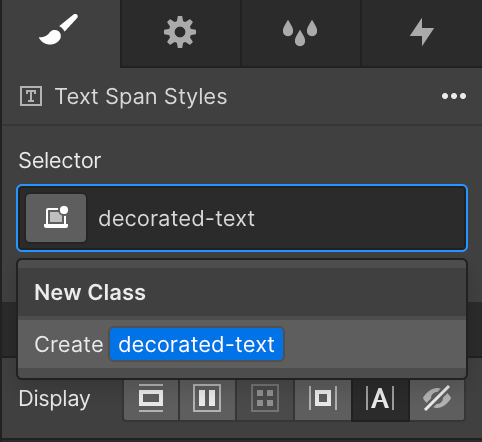Open the Style Manager droplets tab

(300, 32)
